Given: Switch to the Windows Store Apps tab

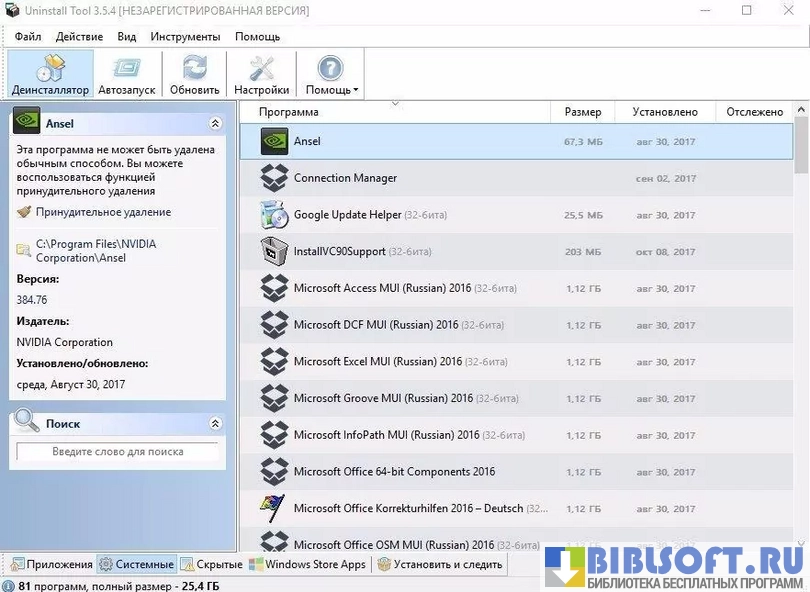Looking at the screenshot, I should coord(308,564).
